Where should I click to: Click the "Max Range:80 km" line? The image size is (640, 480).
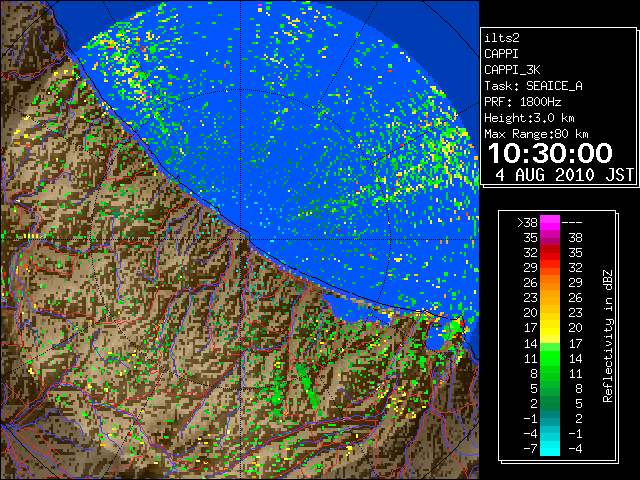536,134
